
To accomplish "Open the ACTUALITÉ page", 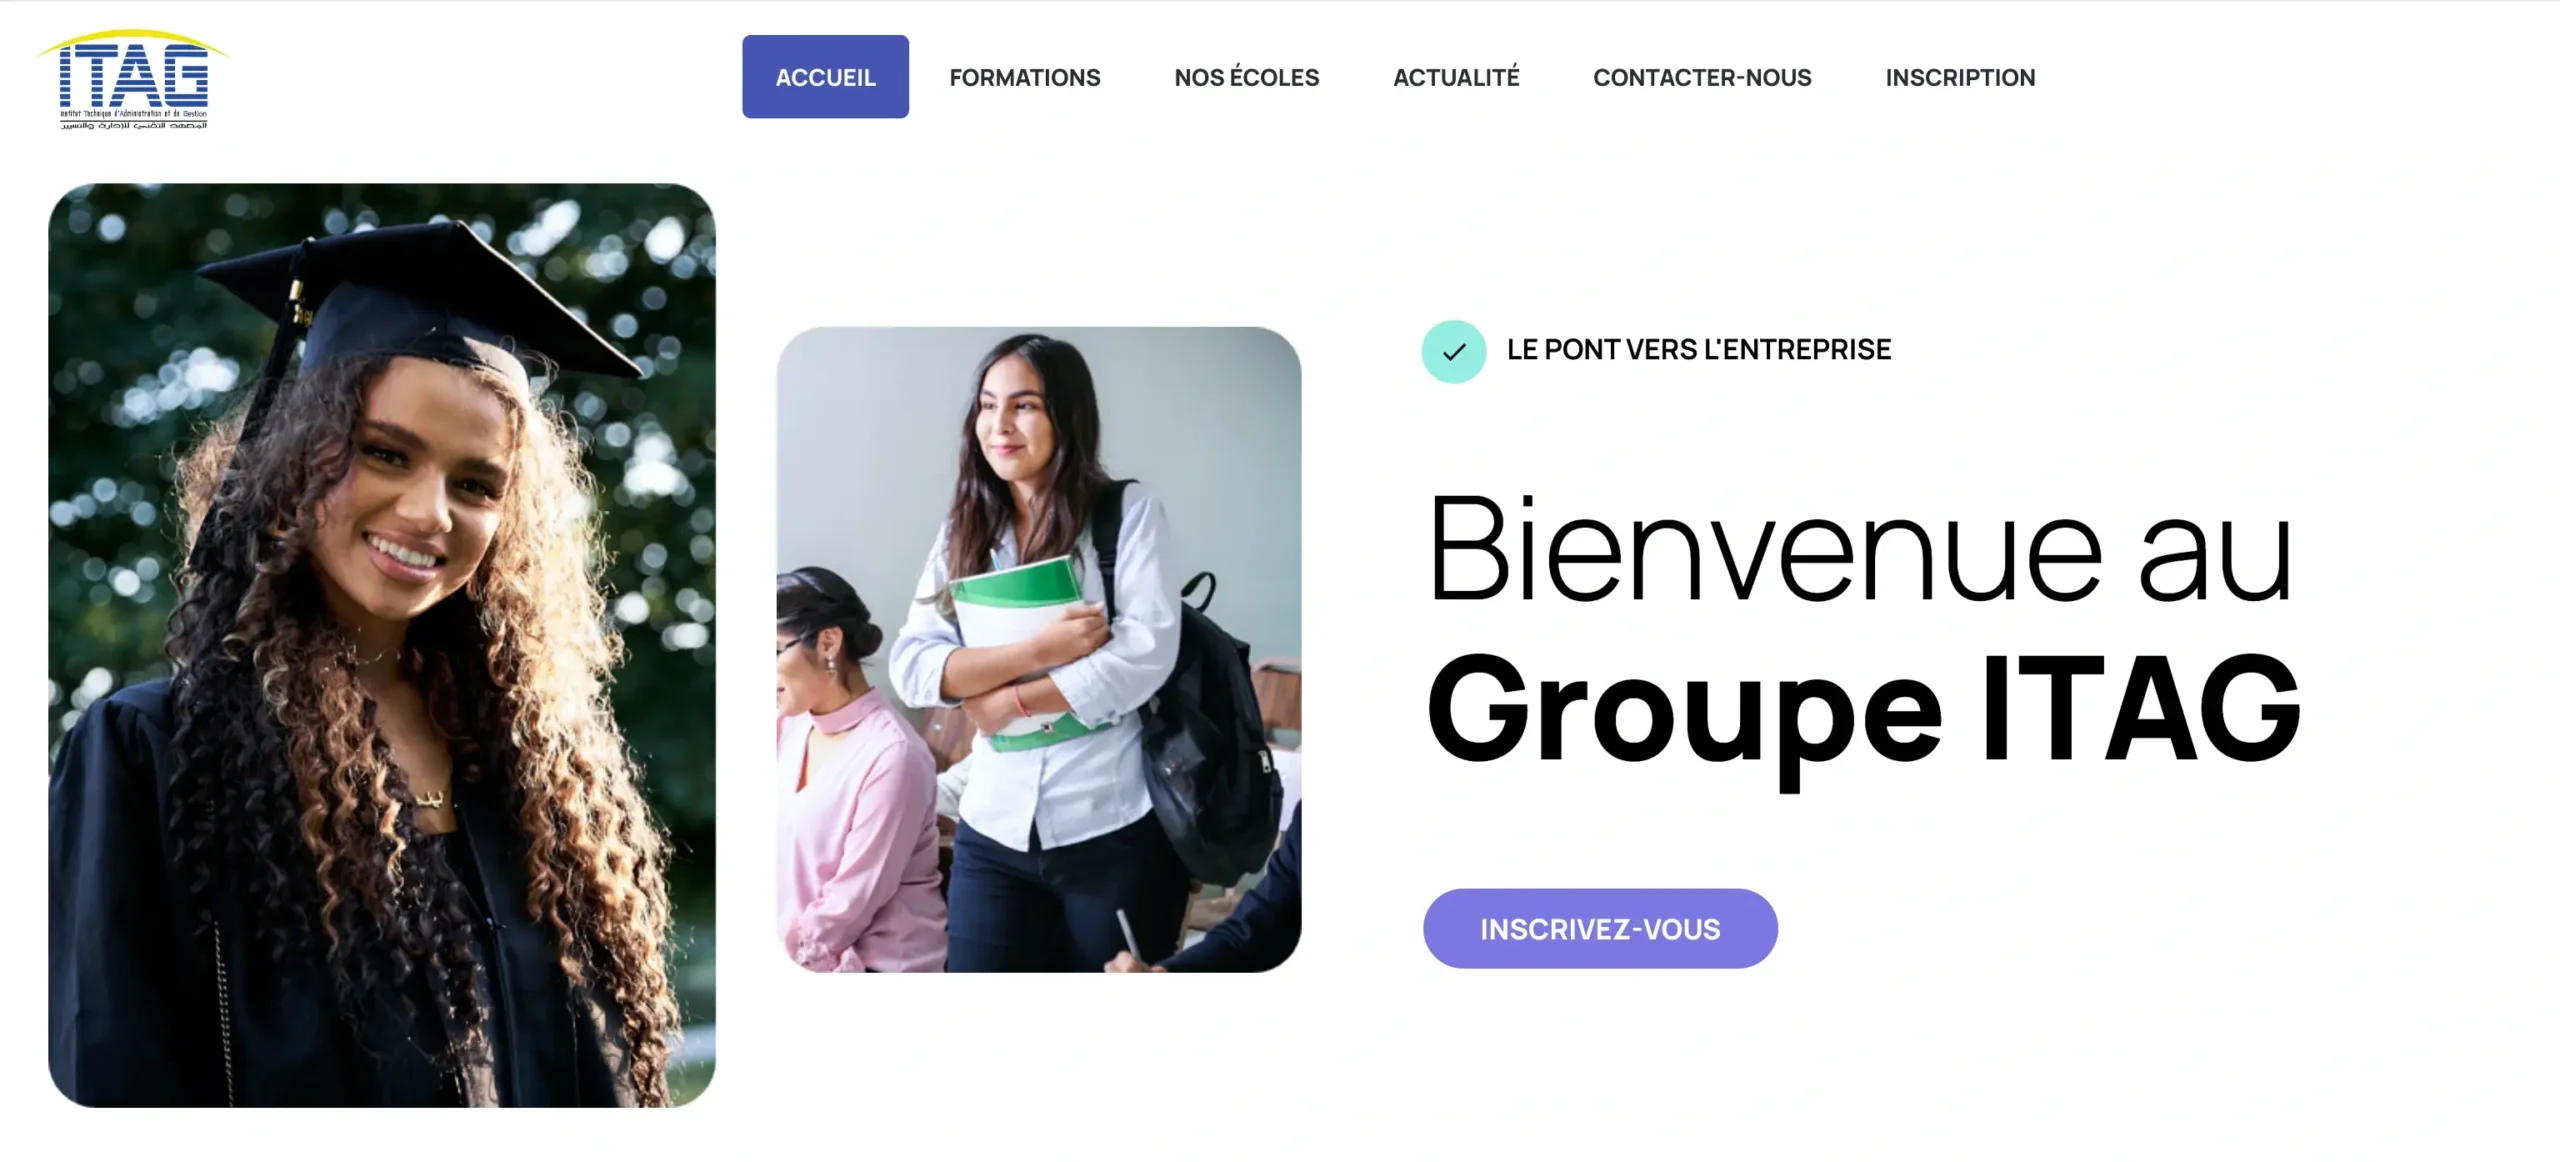I will point(1456,77).
